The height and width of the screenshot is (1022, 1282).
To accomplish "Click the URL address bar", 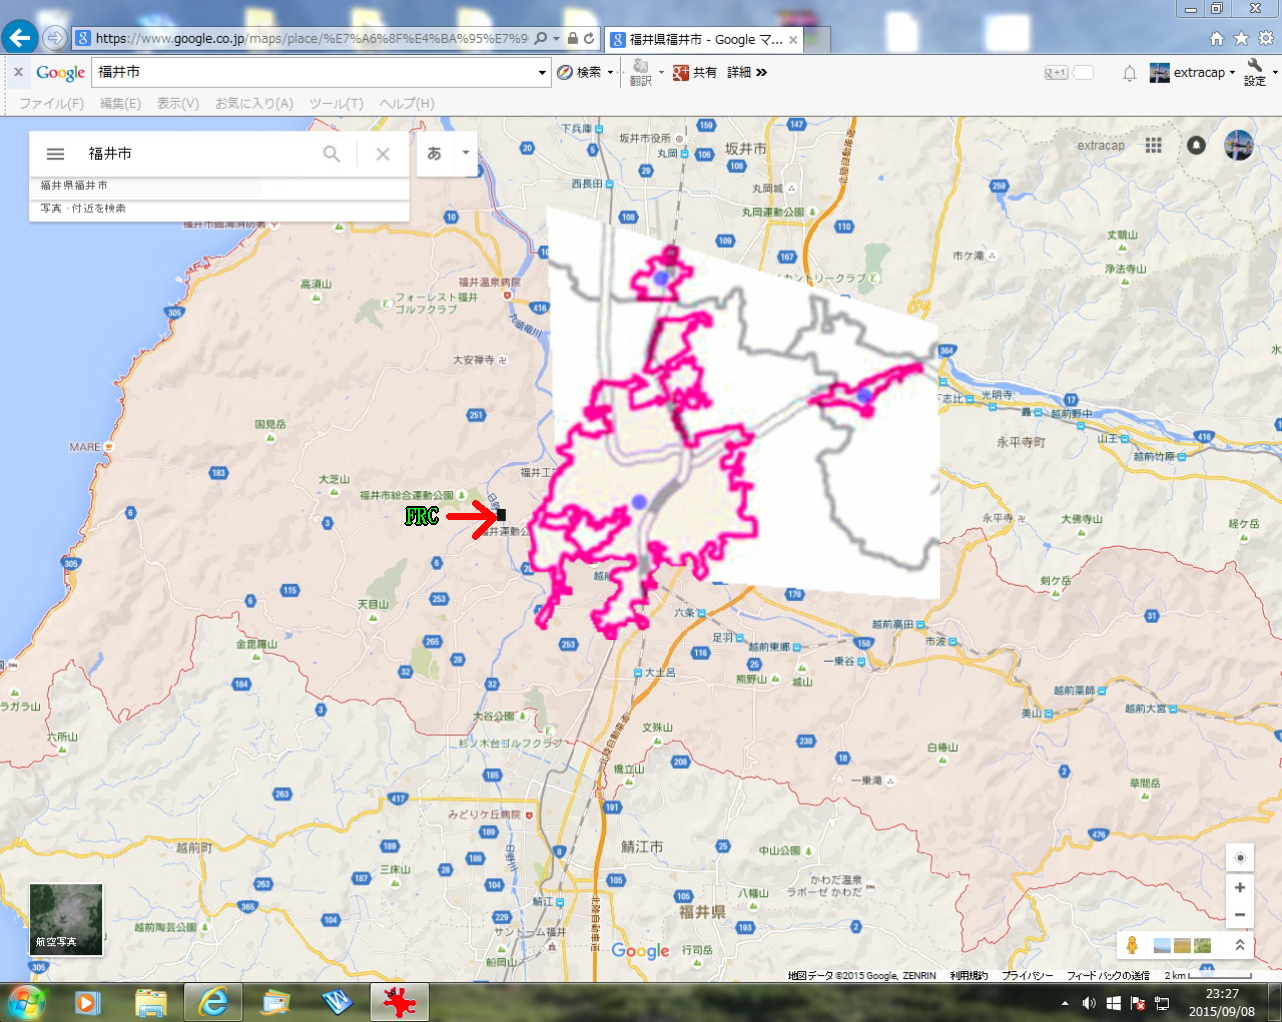I will [x=310, y=38].
